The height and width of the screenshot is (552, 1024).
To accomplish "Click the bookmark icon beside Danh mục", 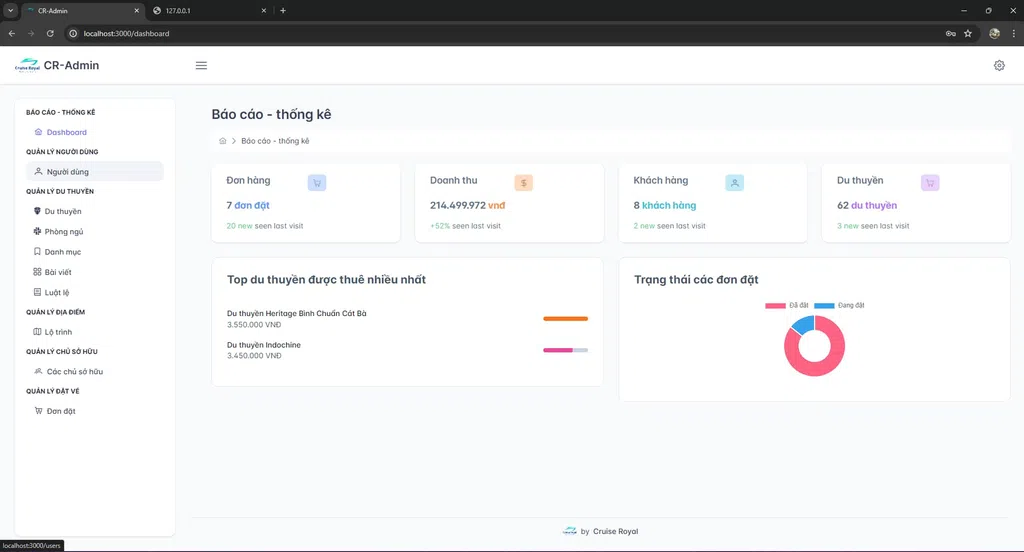I will [x=37, y=252].
